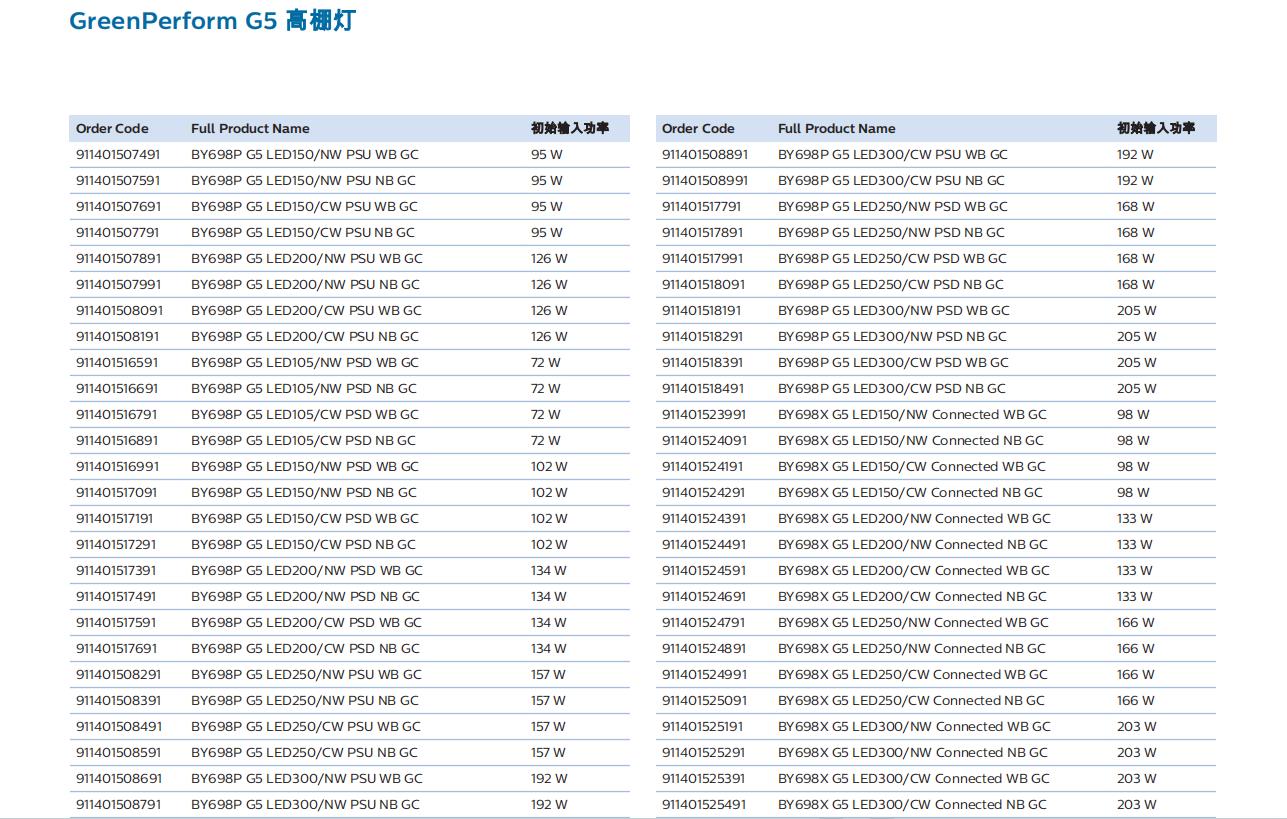Click product BY698X G5 LED200/NW Connected NB GC

913,545
